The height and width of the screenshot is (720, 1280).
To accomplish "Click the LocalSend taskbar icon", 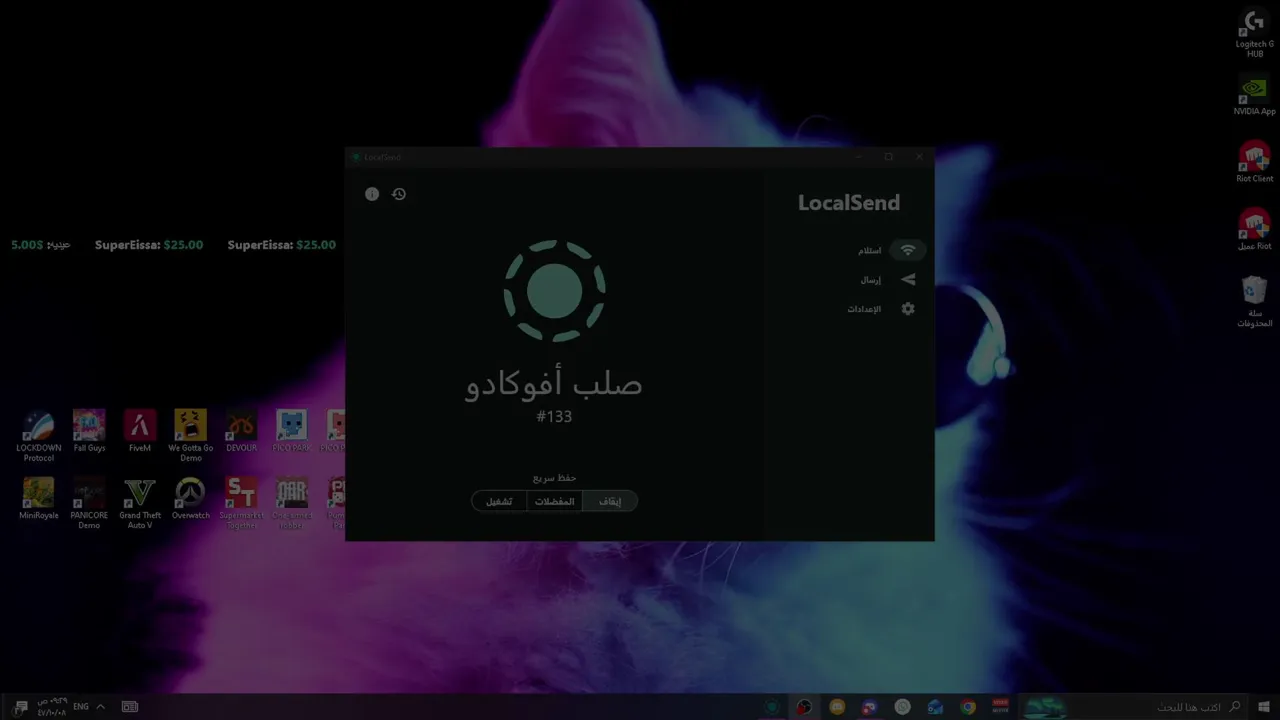I will point(772,707).
